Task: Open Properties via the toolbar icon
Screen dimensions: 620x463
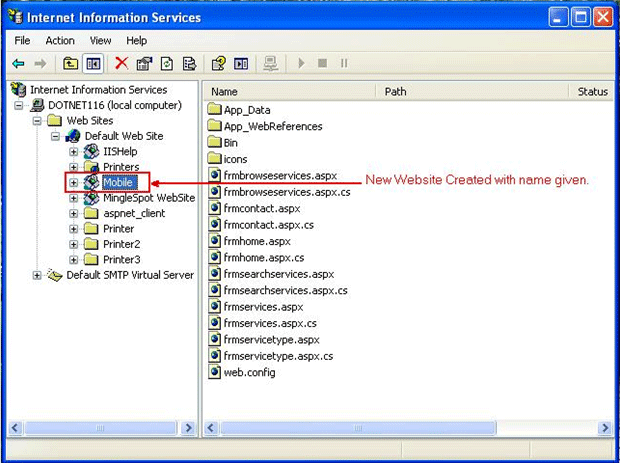Action: [144, 63]
